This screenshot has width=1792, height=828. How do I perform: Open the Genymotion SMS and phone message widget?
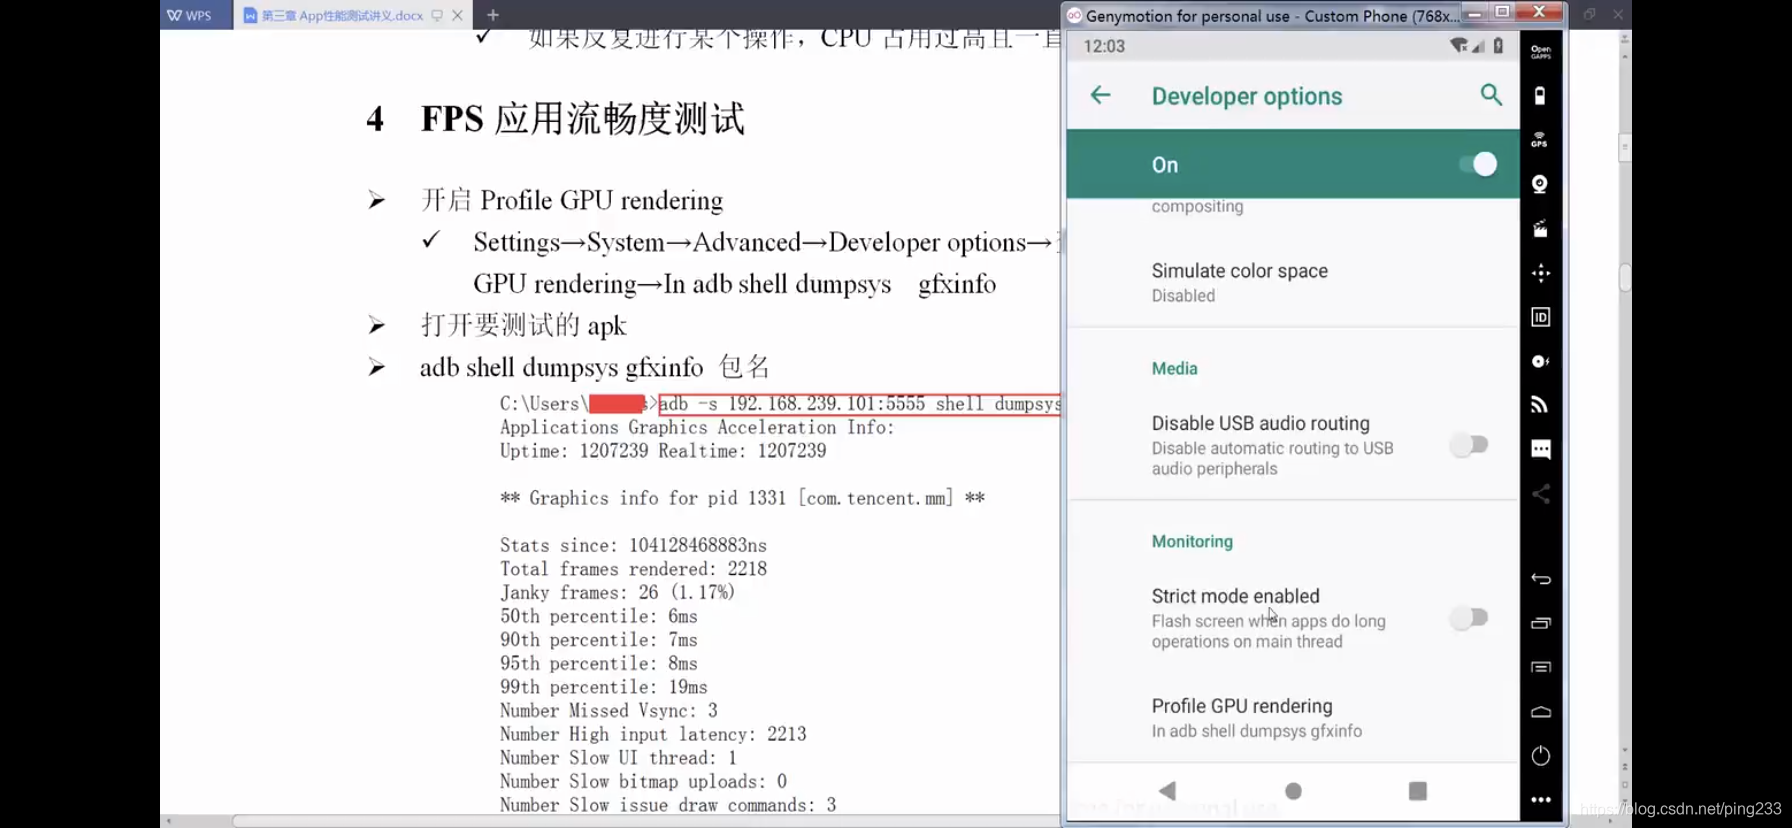coord(1540,449)
